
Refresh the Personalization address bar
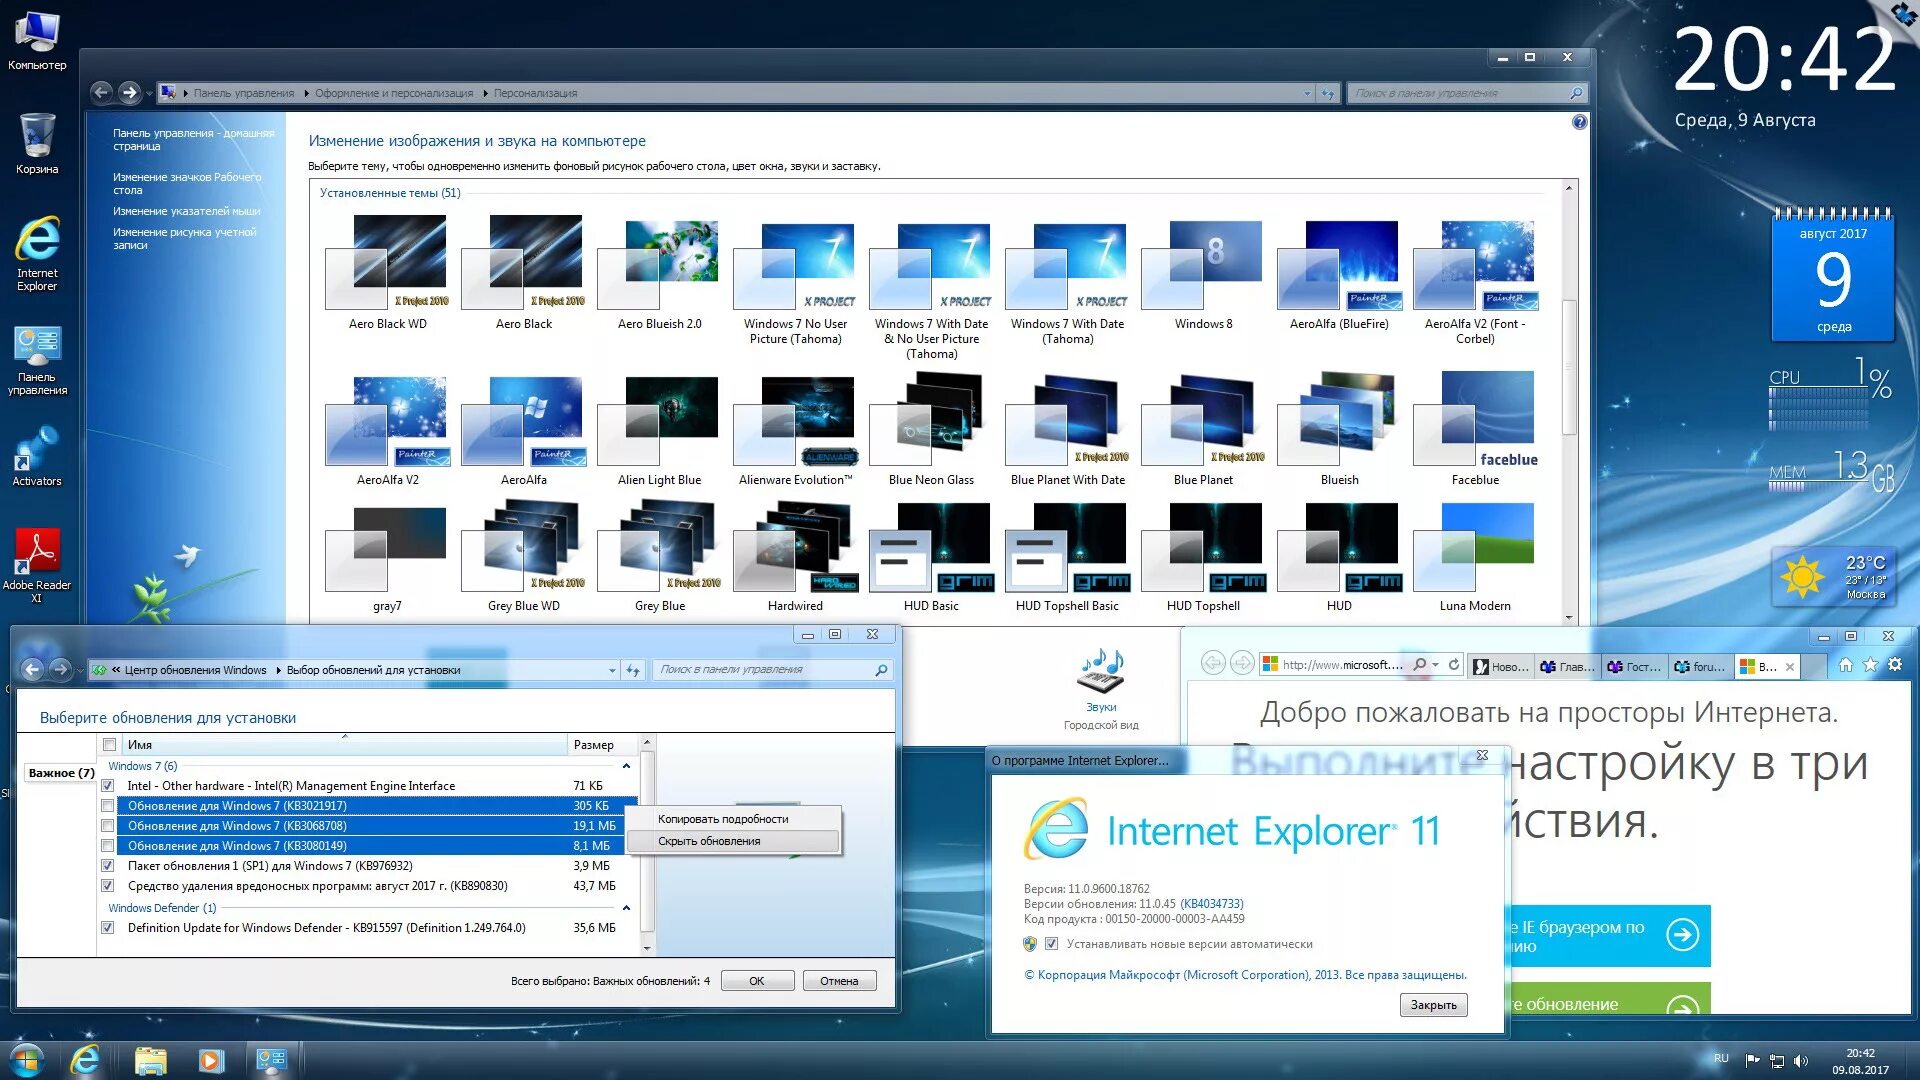pos(1327,93)
